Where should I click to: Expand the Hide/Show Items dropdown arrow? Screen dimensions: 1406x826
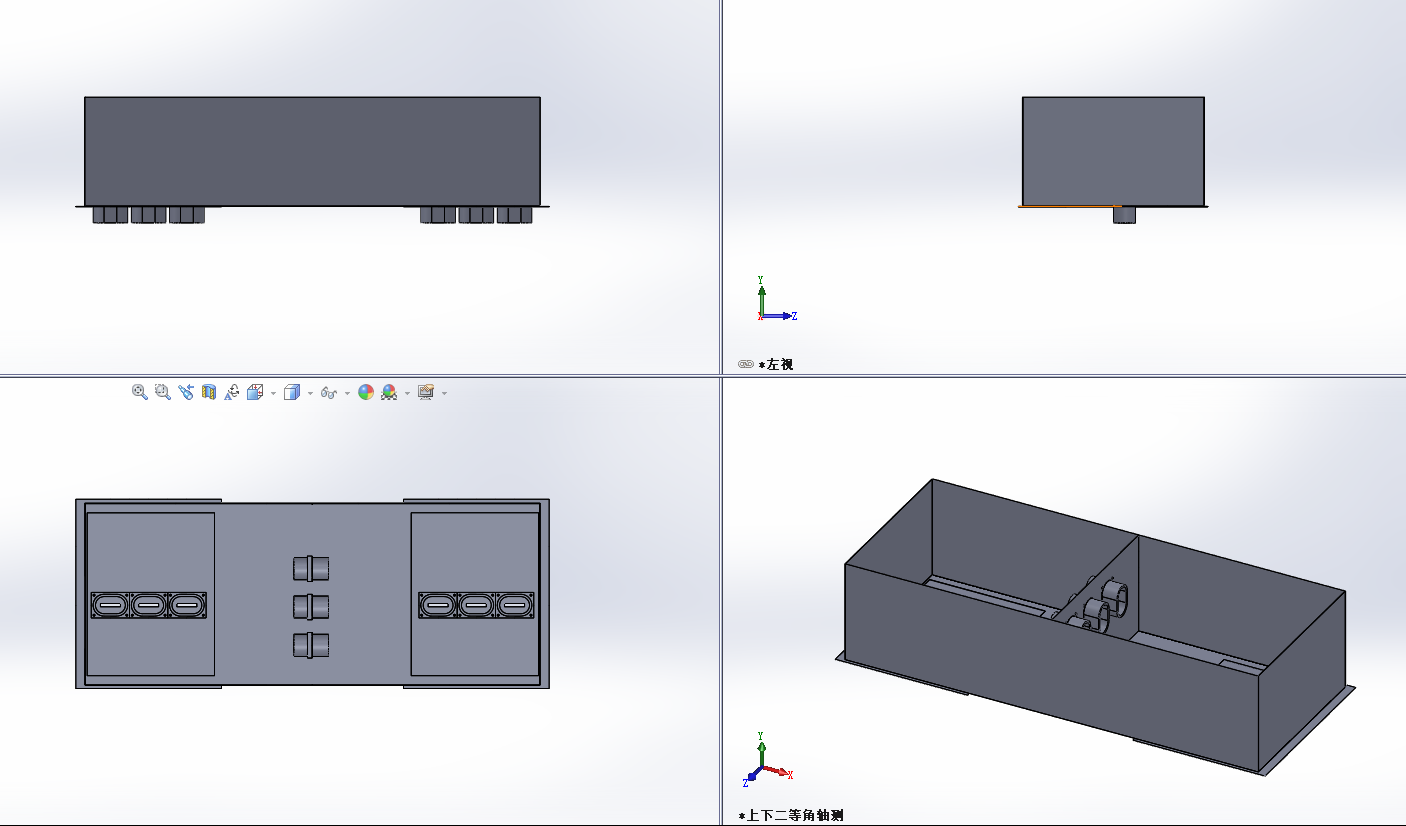pos(347,393)
